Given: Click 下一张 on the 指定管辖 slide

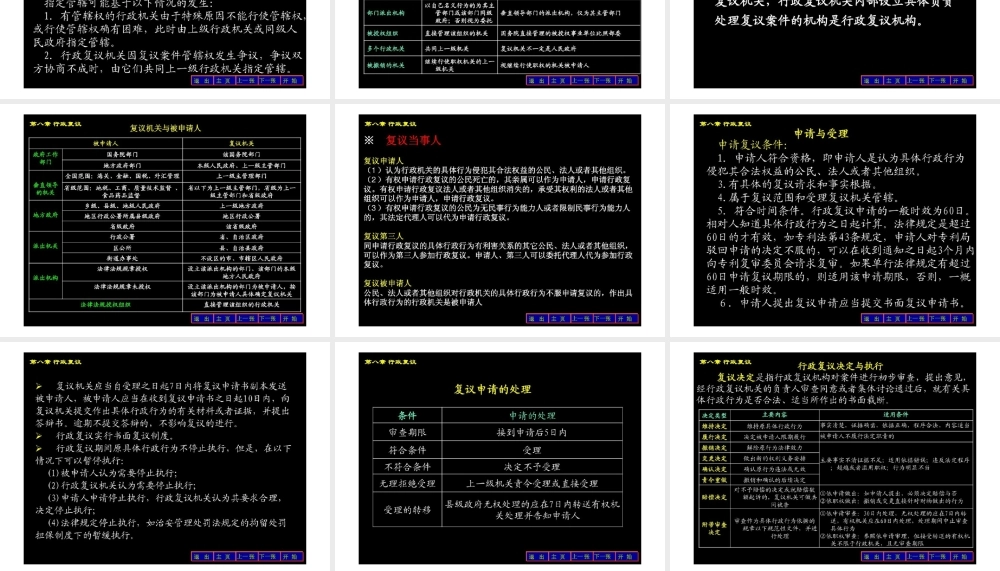Looking at the screenshot, I should (x=268, y=80).
